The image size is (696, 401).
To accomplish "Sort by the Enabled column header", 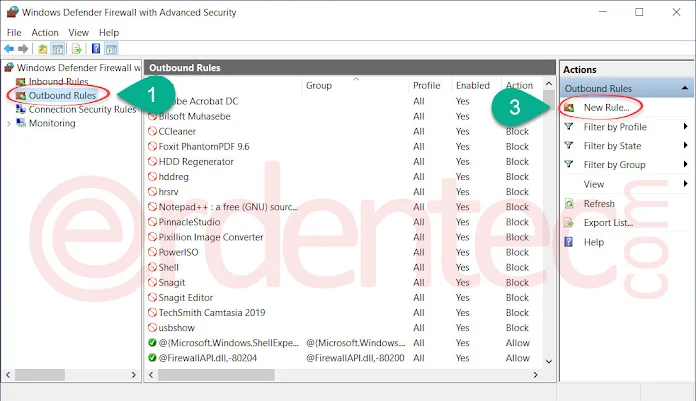I will click(x=473, y=85).
